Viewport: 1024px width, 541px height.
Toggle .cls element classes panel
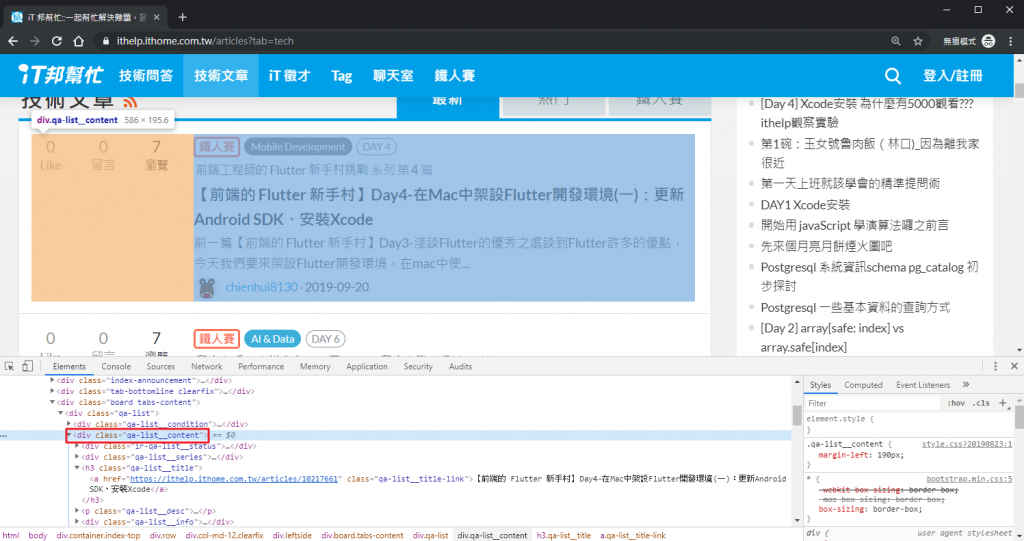tap(981, 403)
